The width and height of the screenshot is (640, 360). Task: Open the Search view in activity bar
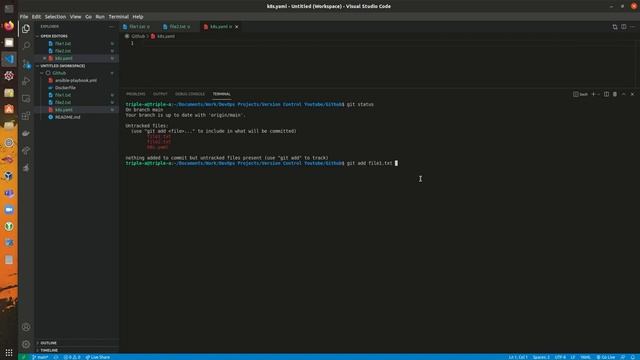26,45
